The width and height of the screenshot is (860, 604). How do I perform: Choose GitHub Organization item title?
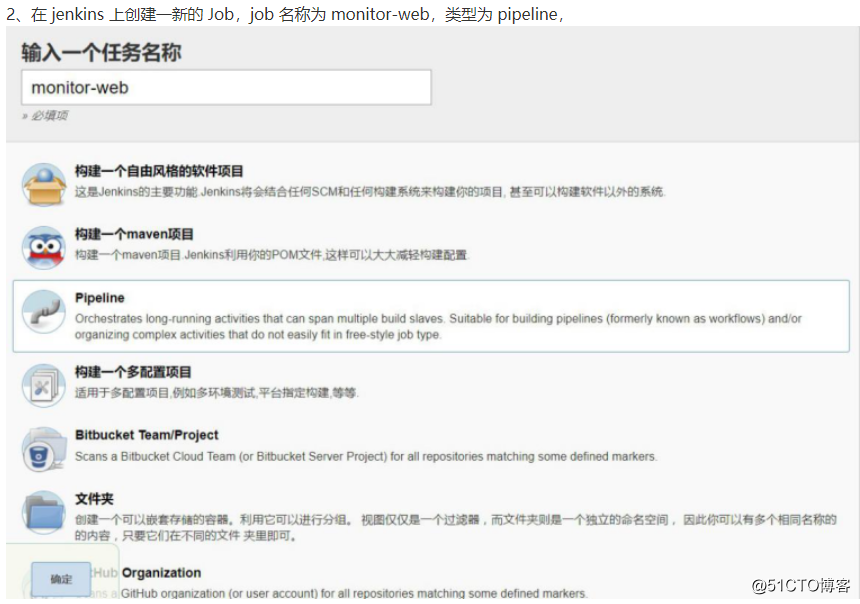pyautogui.click(x=146, y=573)
